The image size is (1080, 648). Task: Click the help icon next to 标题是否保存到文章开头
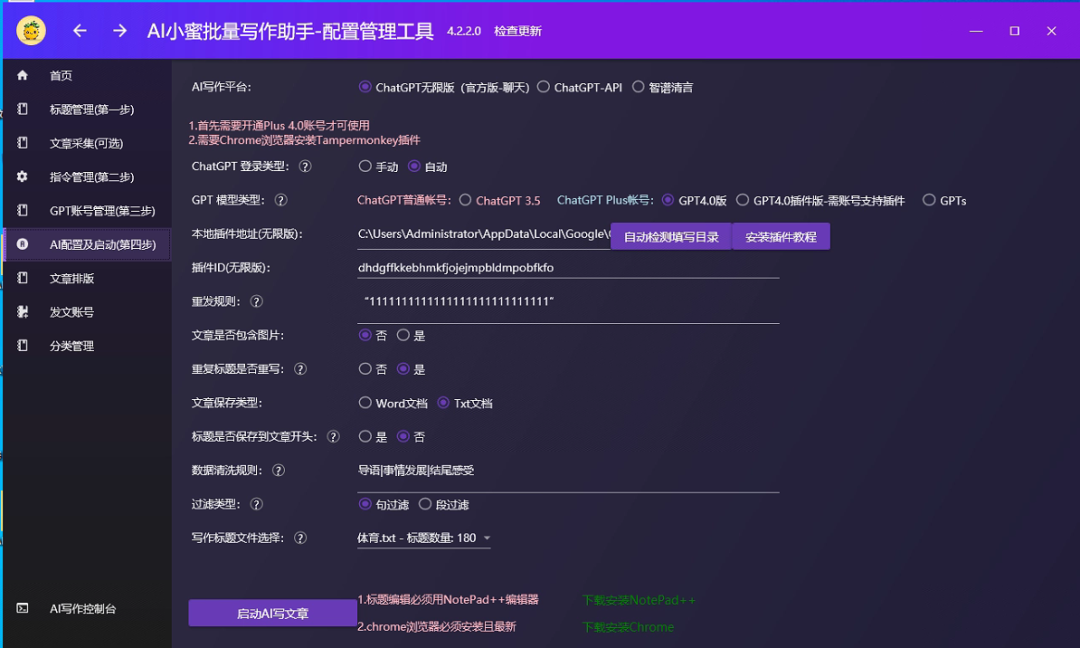[x=333, y=437]
